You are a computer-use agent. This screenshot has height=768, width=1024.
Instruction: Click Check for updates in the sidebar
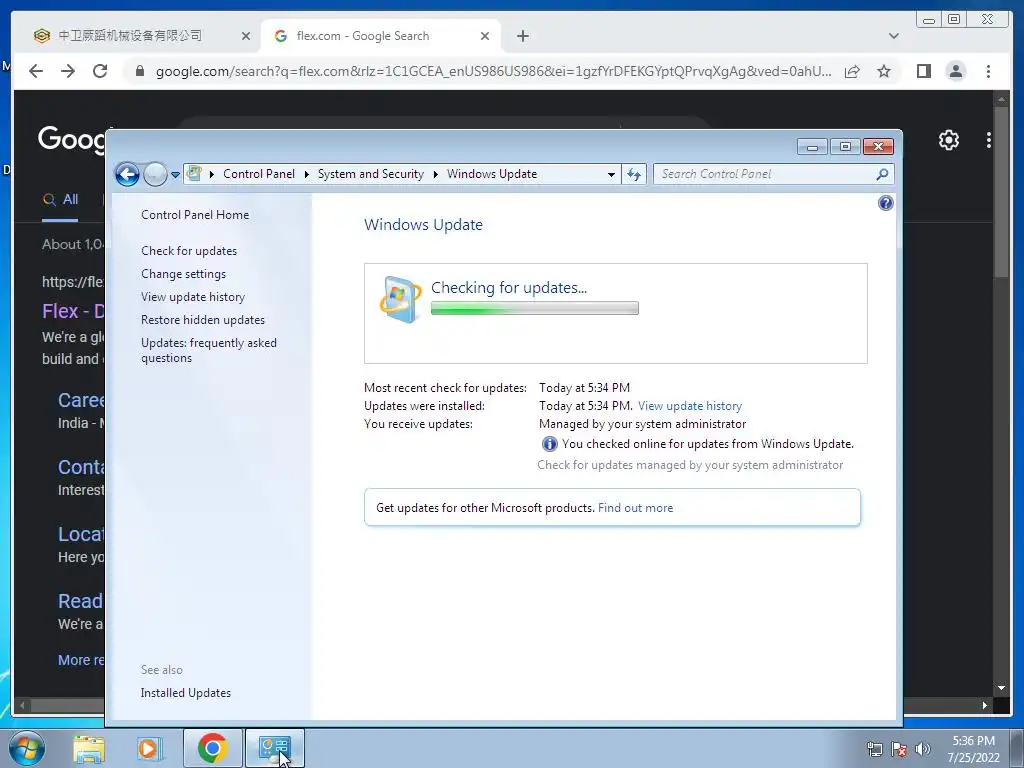[189, 251]
